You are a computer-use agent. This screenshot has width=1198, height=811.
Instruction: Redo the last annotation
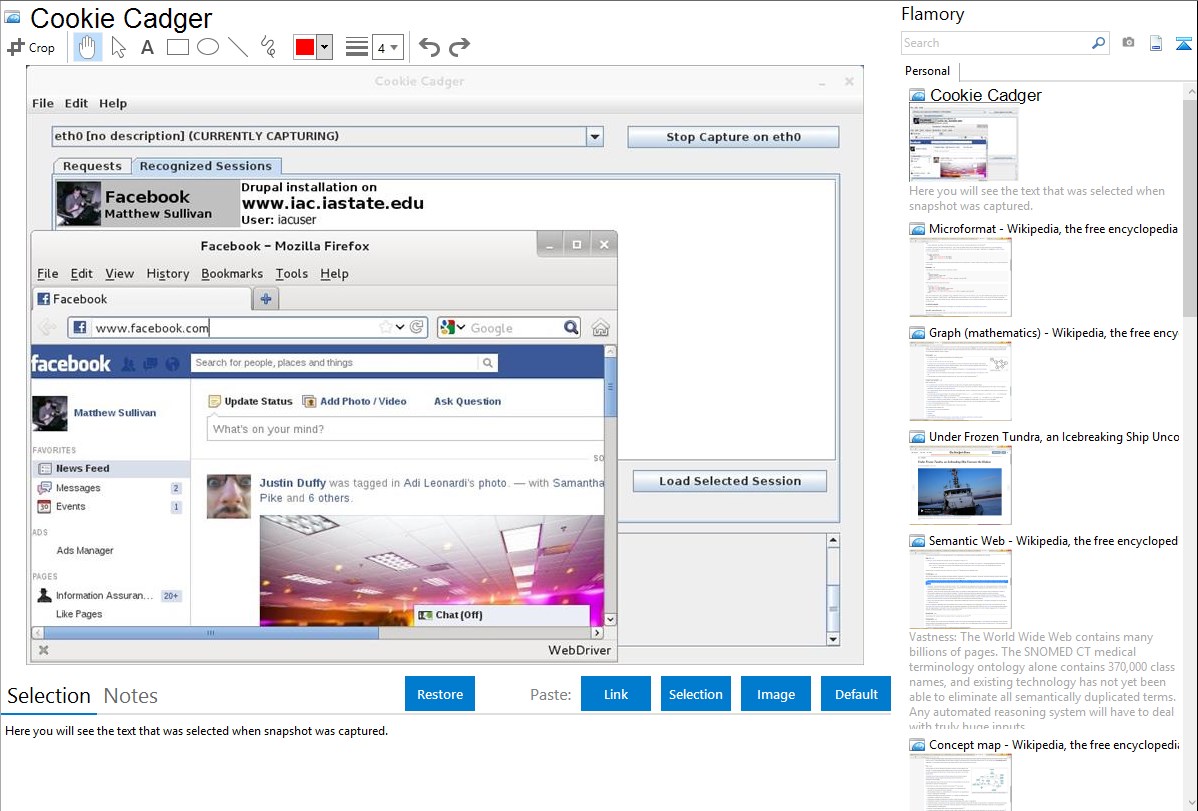point(459,47)
